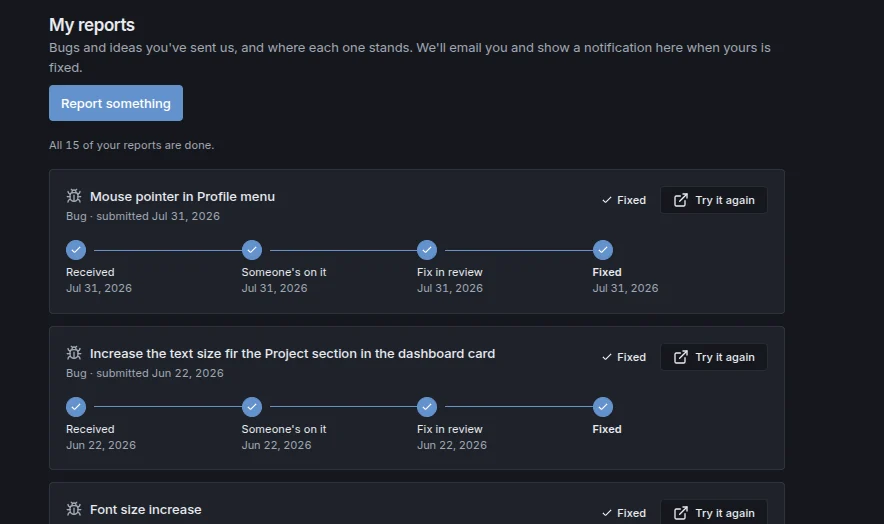The height and width of the screenshot is (524, 884).
Task: Open the Mouse pointer in Profile menu report title
Action: (x=183, y=196)
